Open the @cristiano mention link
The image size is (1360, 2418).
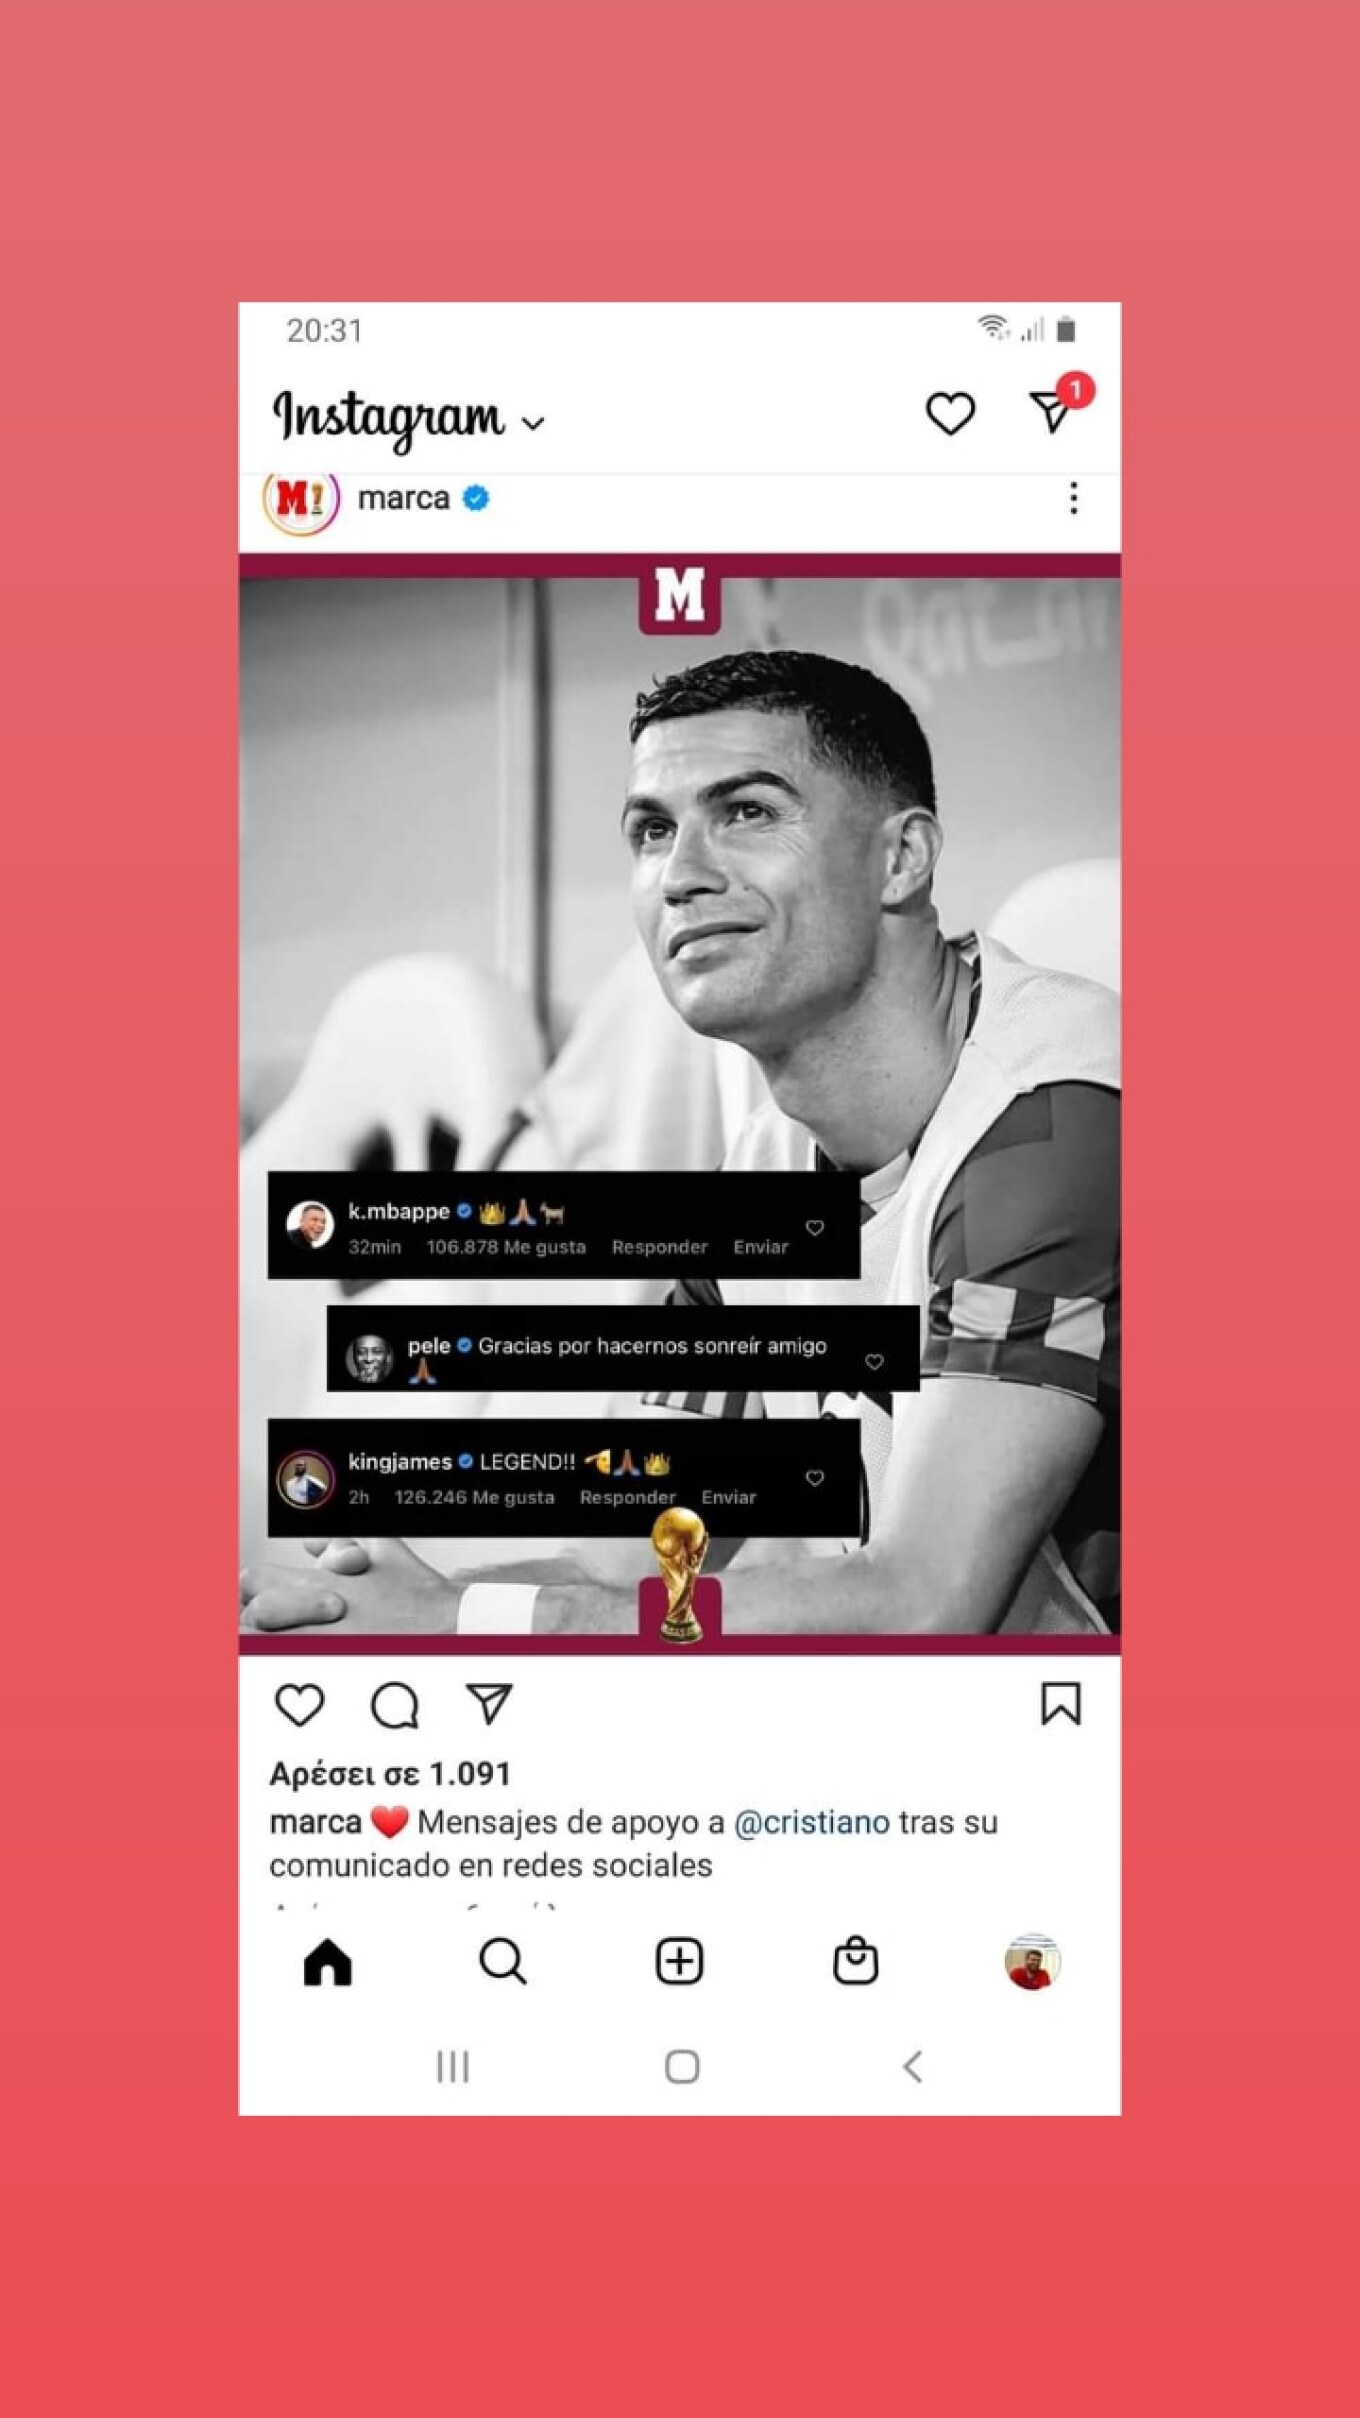811,1823
